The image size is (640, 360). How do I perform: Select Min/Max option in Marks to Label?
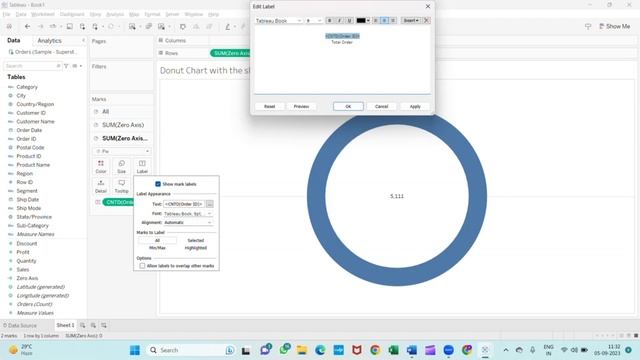(x=157, y=248)
